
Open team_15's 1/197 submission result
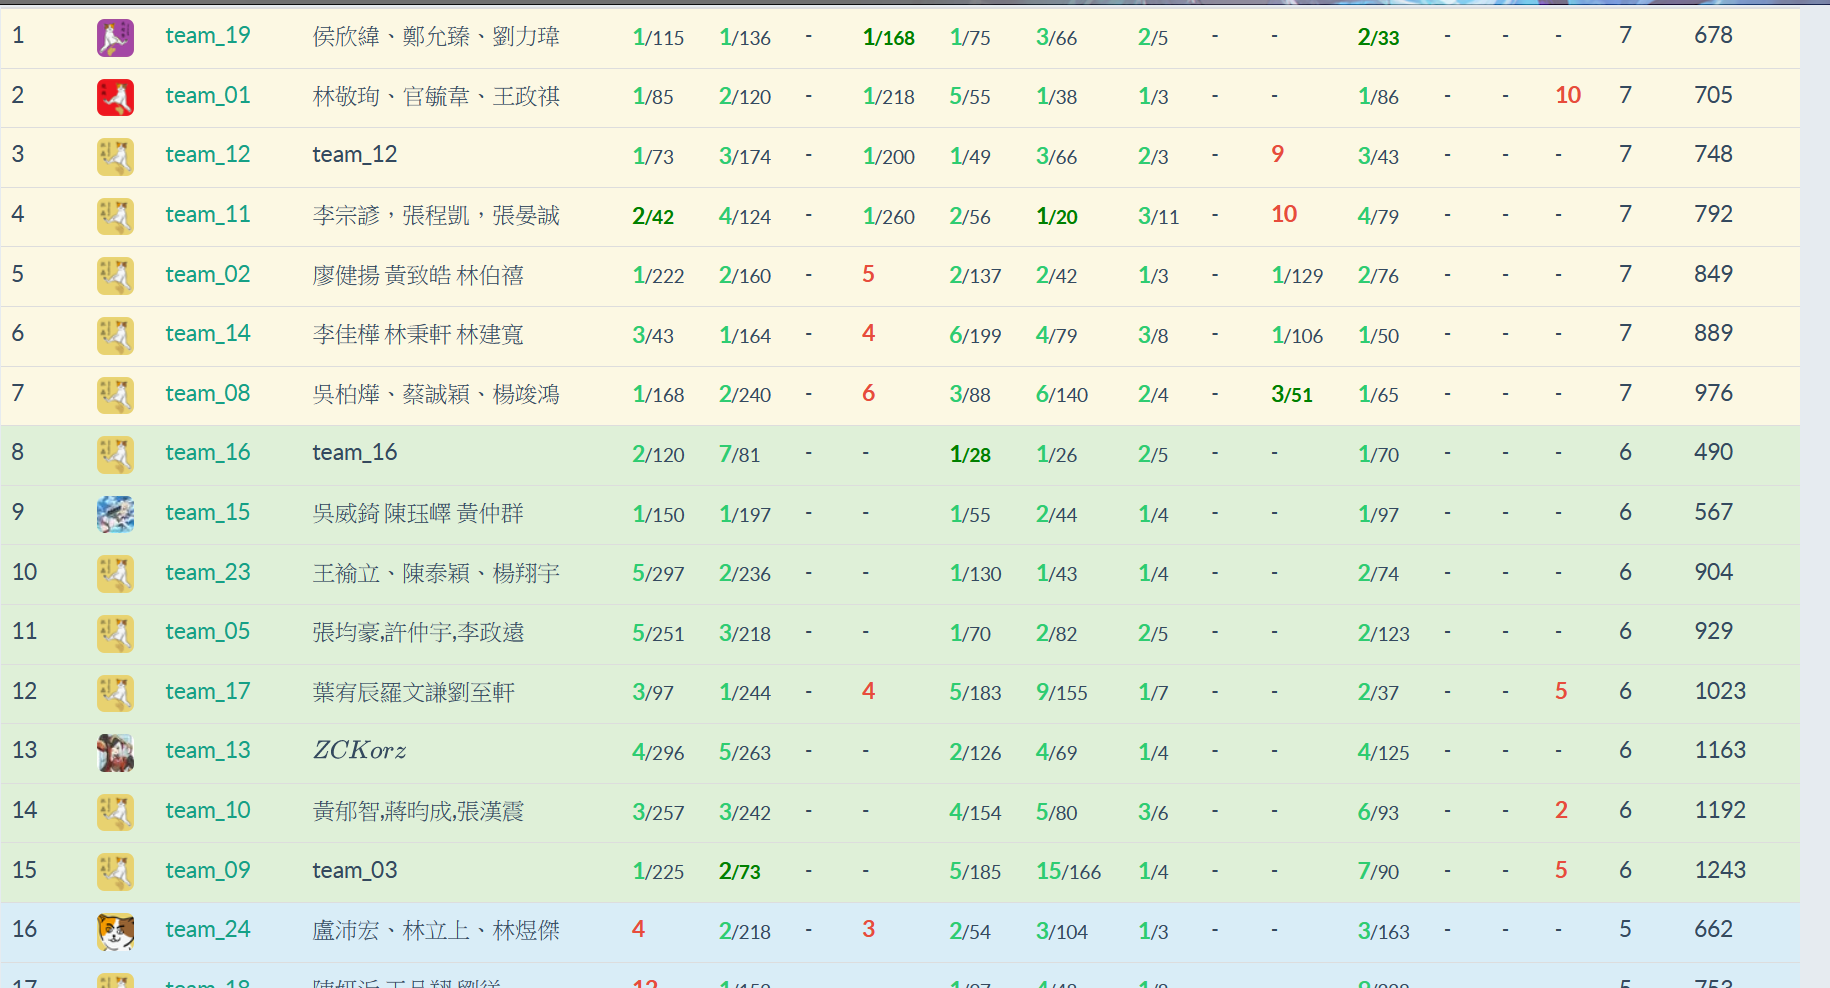[x=745, y=515]
